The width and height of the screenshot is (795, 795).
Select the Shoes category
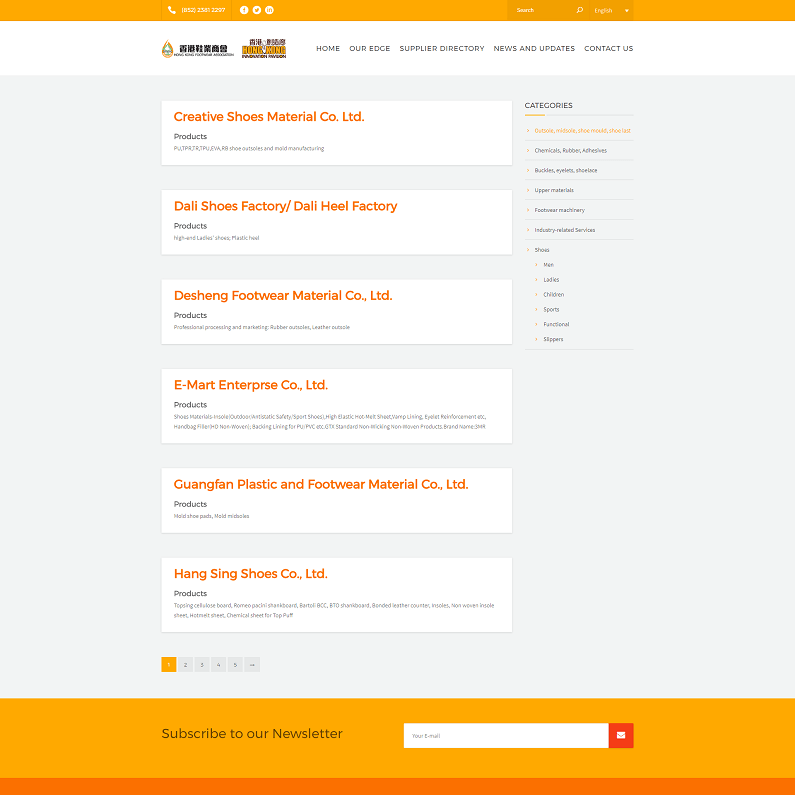pos(541,249)
